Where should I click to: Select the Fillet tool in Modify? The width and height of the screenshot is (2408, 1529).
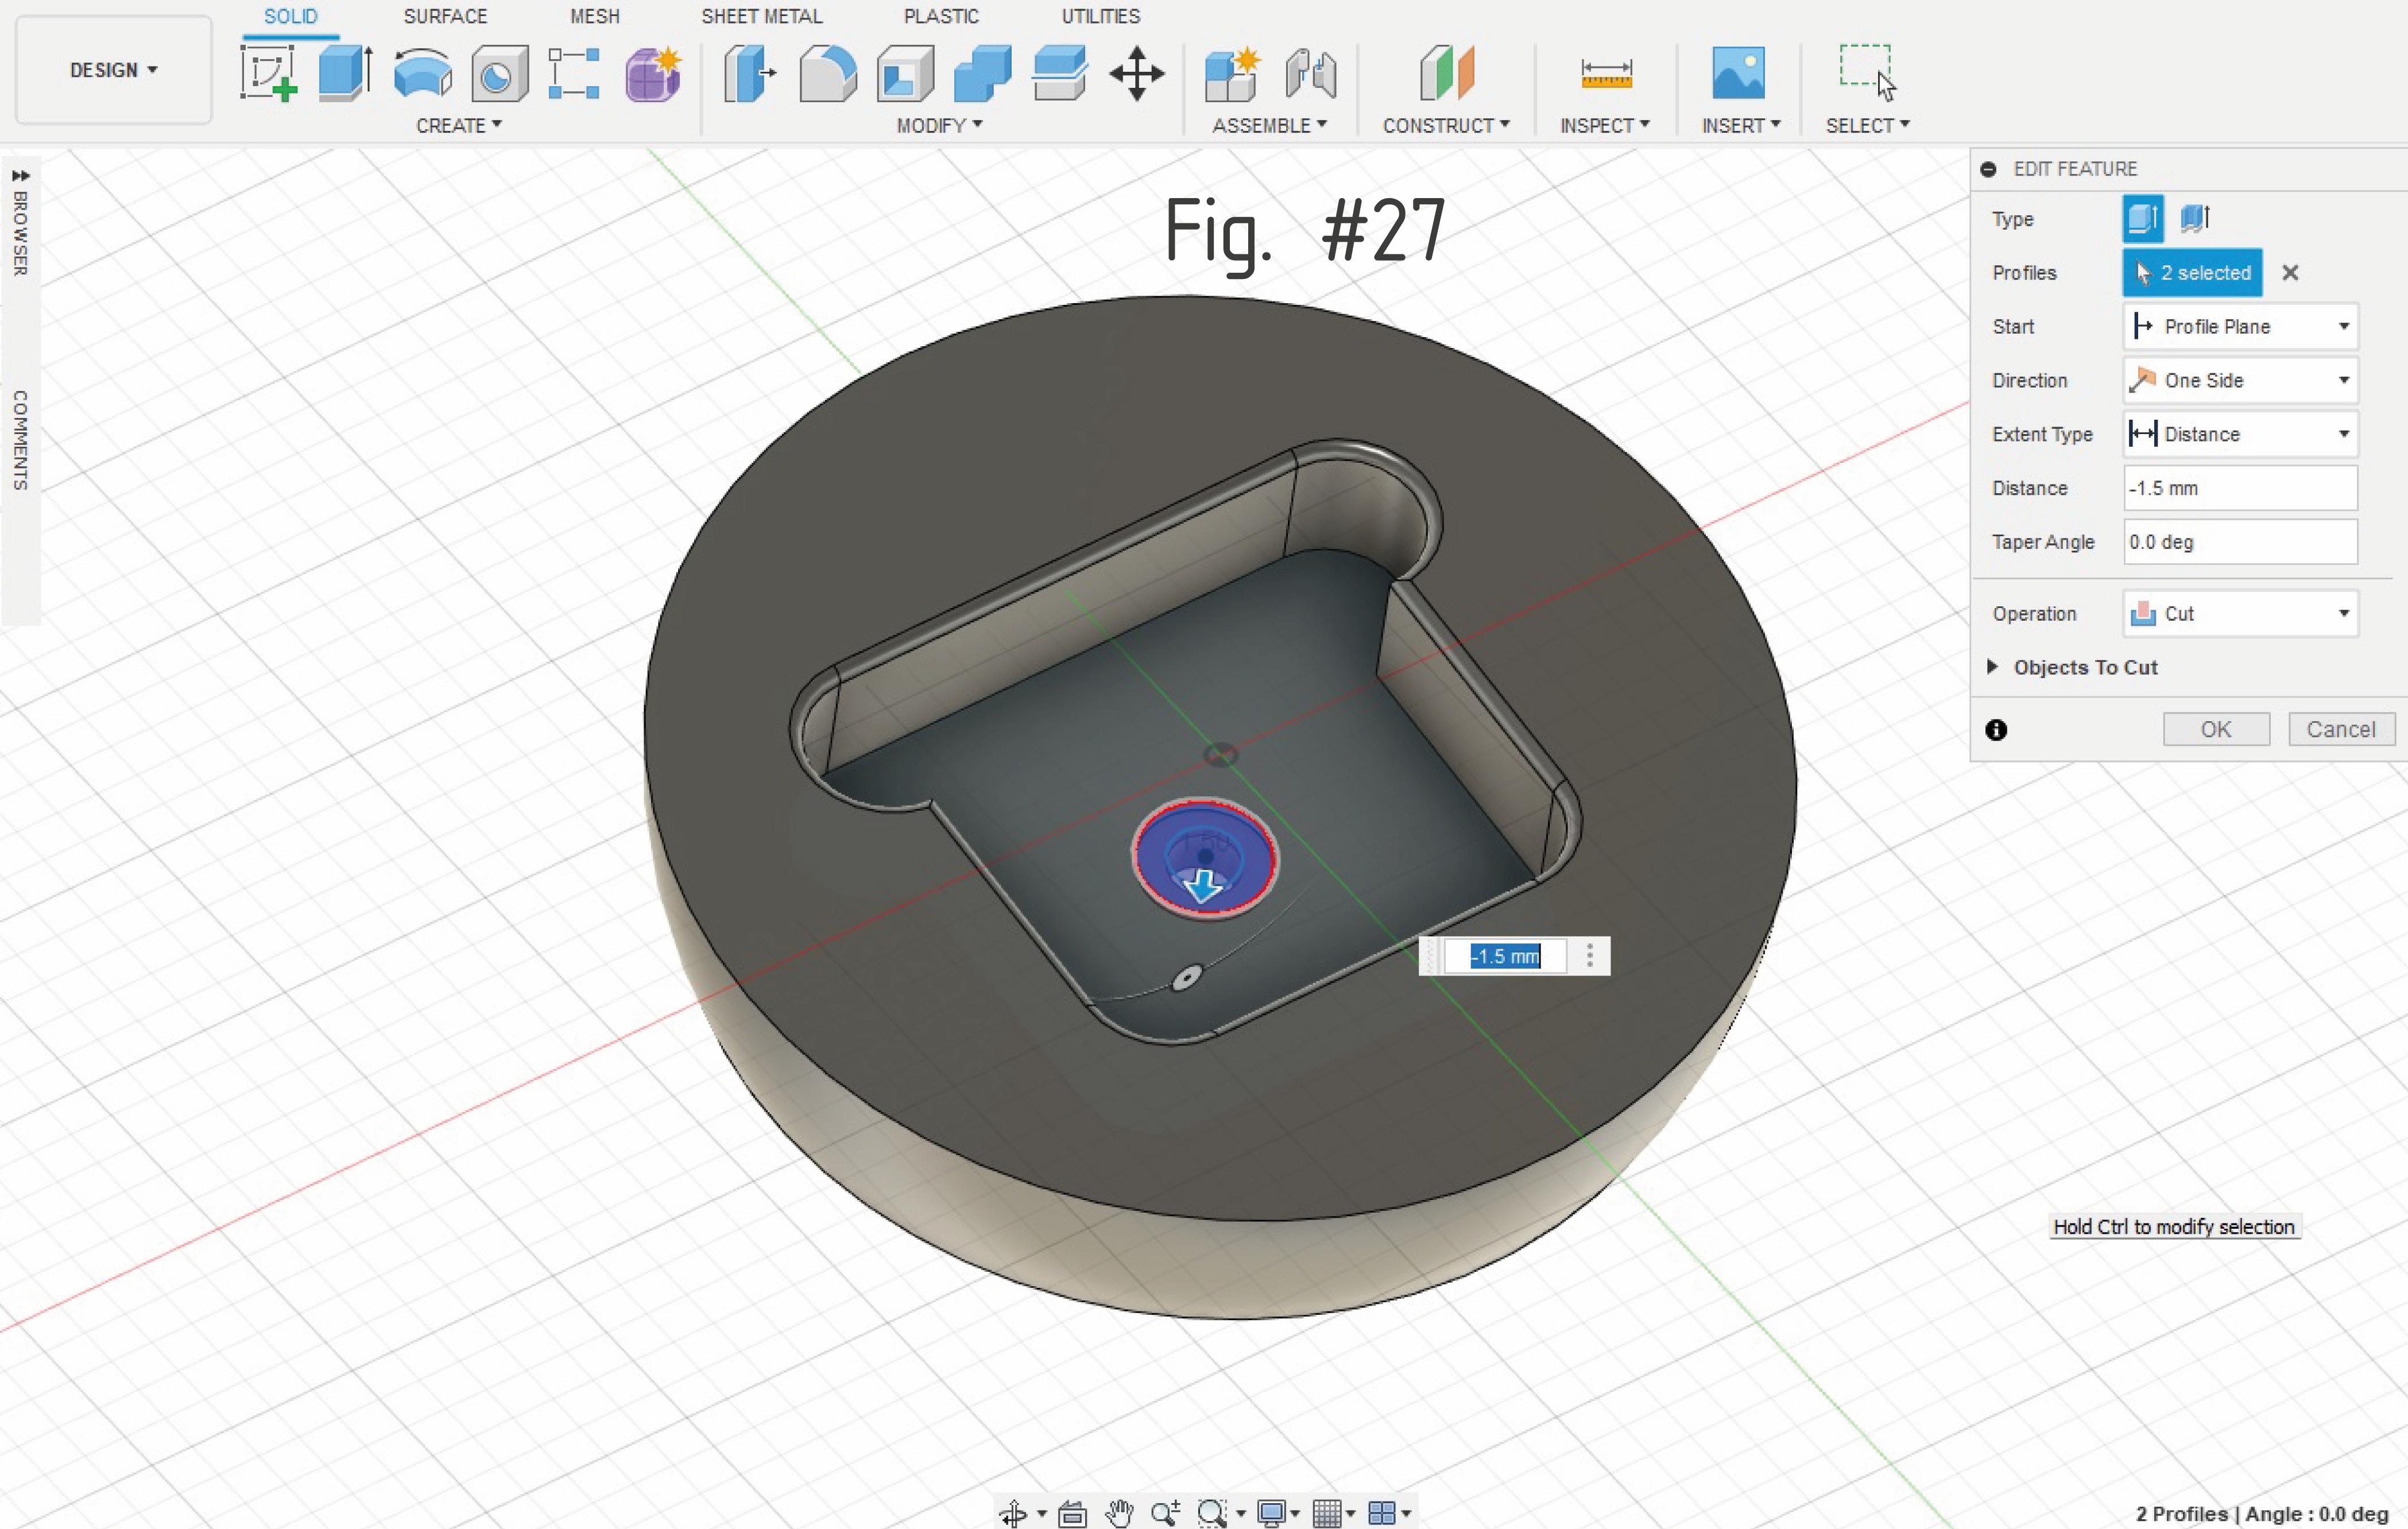pyautogui.click(x=828, y=73)
